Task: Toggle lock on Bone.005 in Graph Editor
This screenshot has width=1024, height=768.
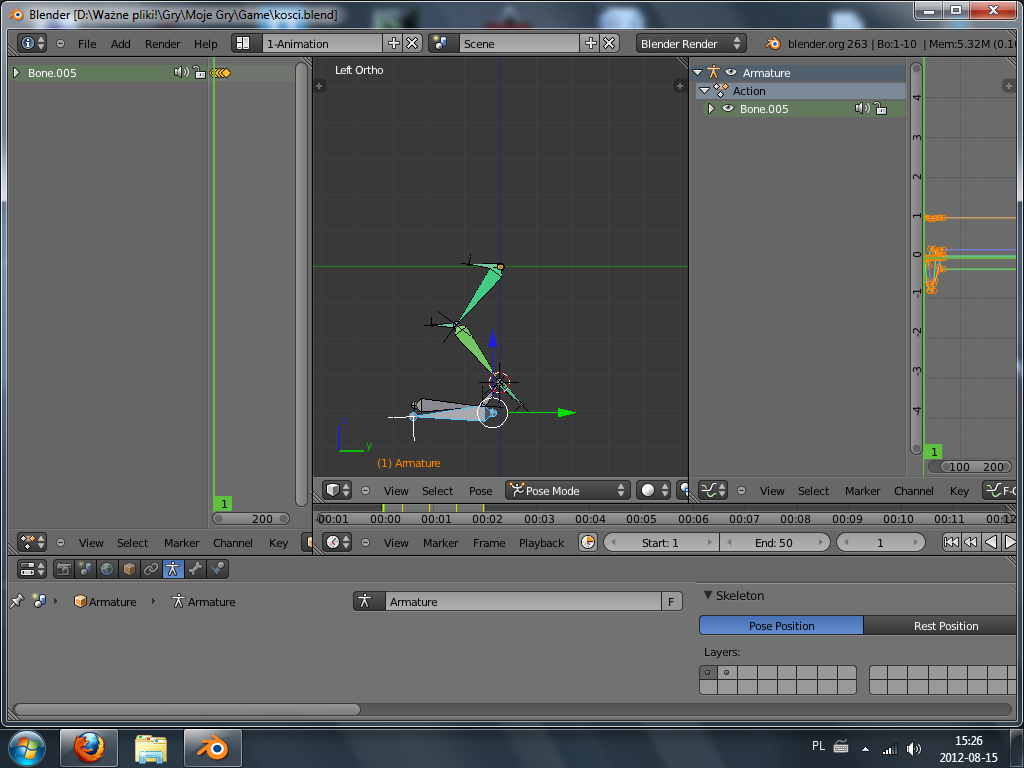Action: coord(880,108)
